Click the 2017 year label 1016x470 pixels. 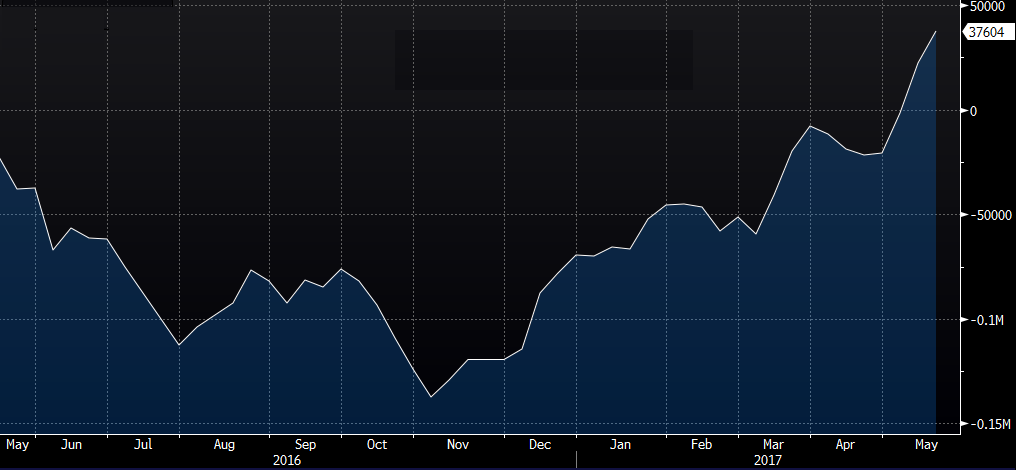pos(768,460)
